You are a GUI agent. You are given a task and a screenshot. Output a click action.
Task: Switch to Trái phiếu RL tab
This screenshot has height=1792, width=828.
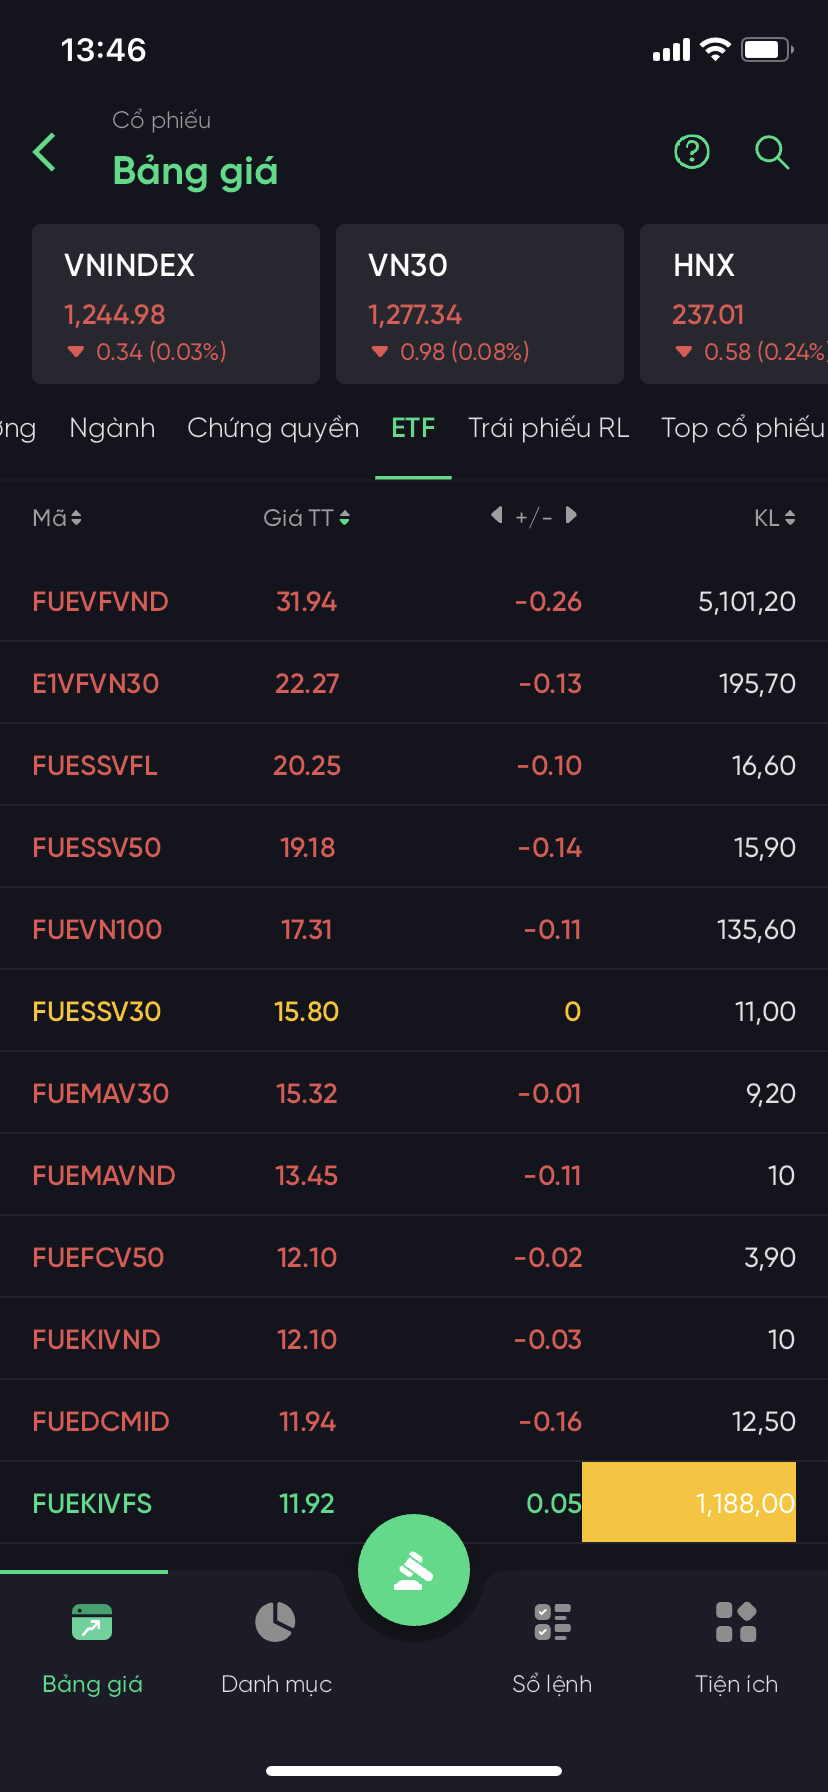point(549,428)
